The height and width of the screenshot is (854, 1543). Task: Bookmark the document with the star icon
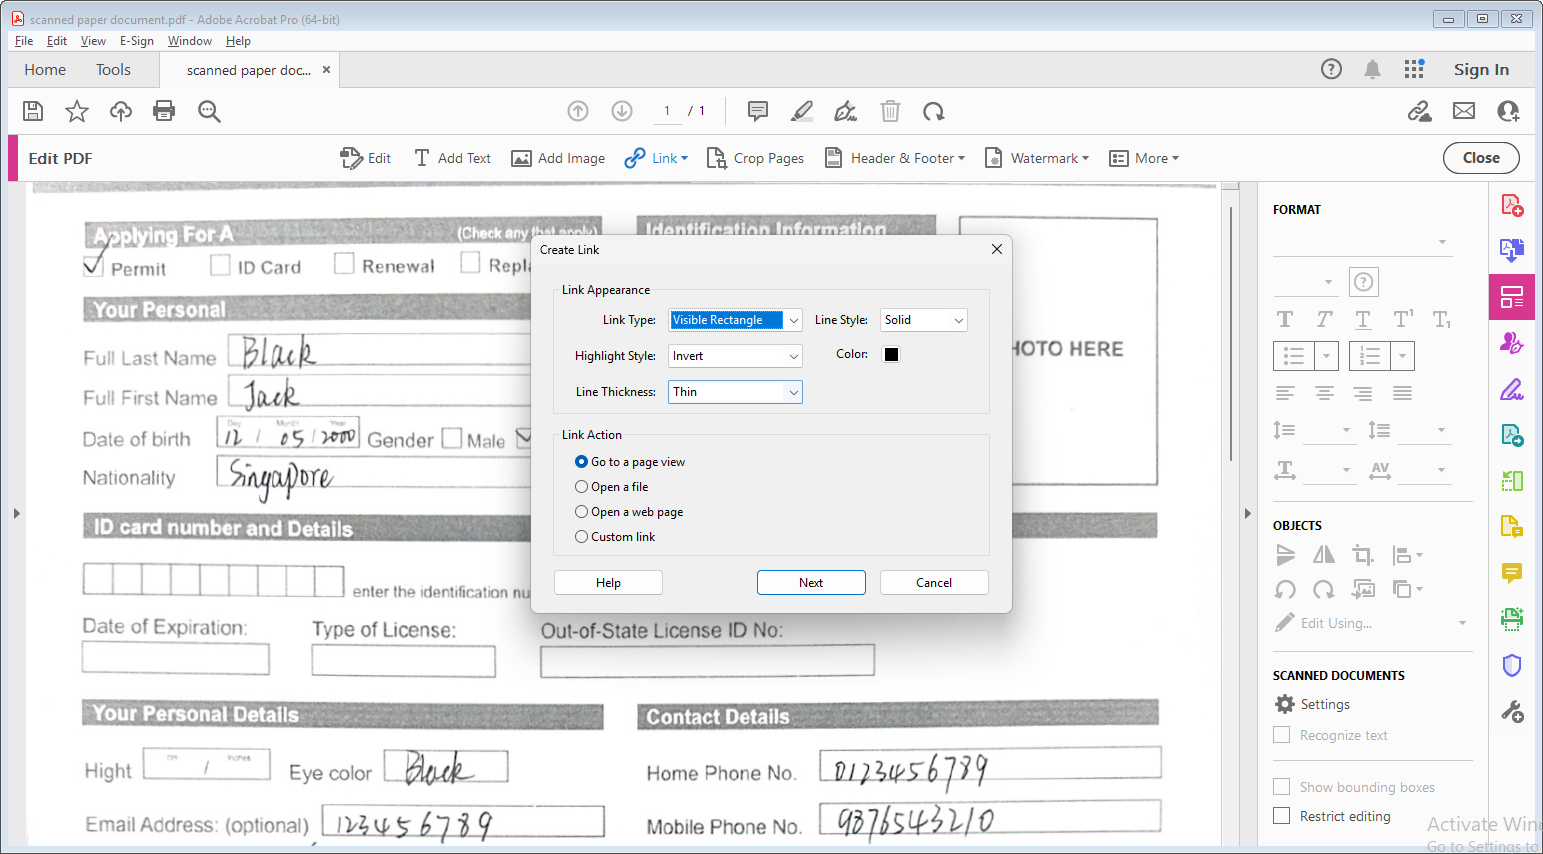[77, 111]
